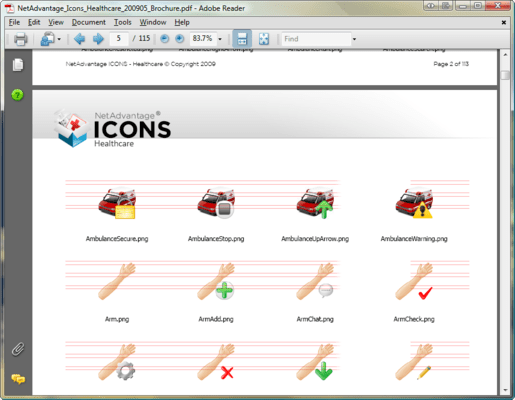Open the Attachments paperclip panel icon
The image size is (515, 400).
click(x=18, y=349)
